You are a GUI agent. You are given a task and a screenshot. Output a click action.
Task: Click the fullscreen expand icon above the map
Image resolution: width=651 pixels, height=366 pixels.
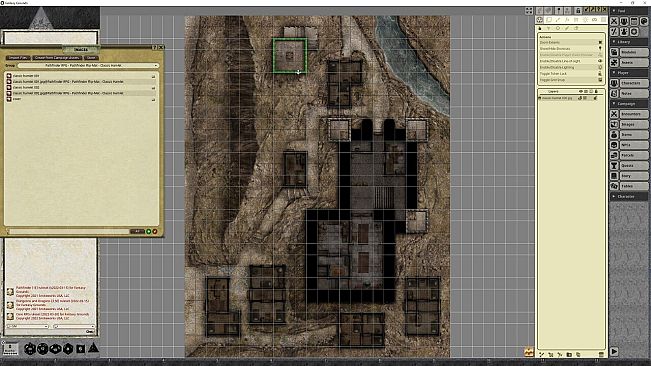tap(529, 11)
